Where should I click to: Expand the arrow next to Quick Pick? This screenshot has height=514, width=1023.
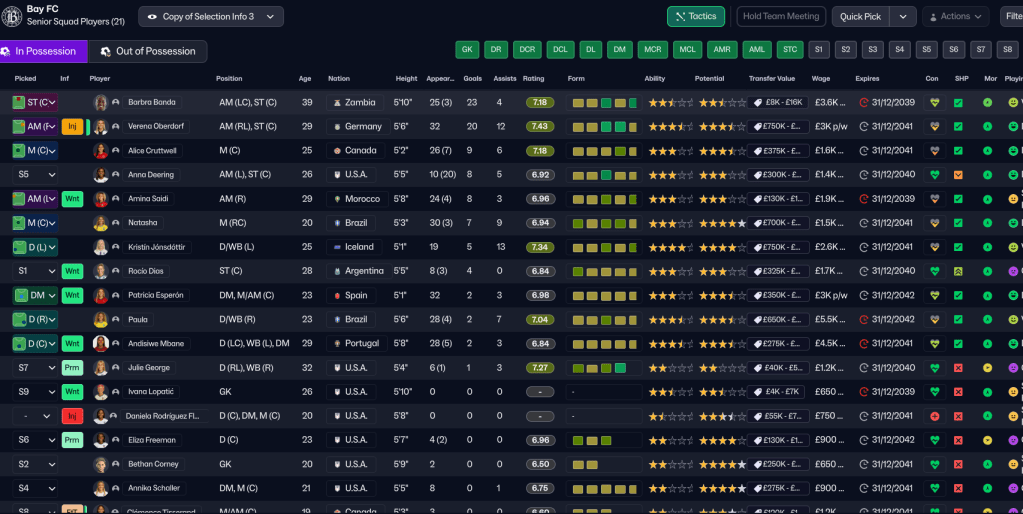(903, 17)
